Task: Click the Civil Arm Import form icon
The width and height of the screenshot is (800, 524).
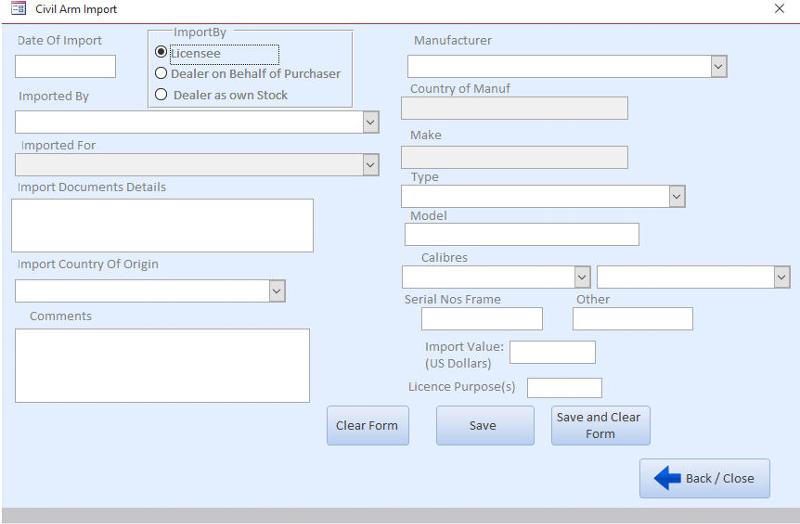Action: [17, 9]
